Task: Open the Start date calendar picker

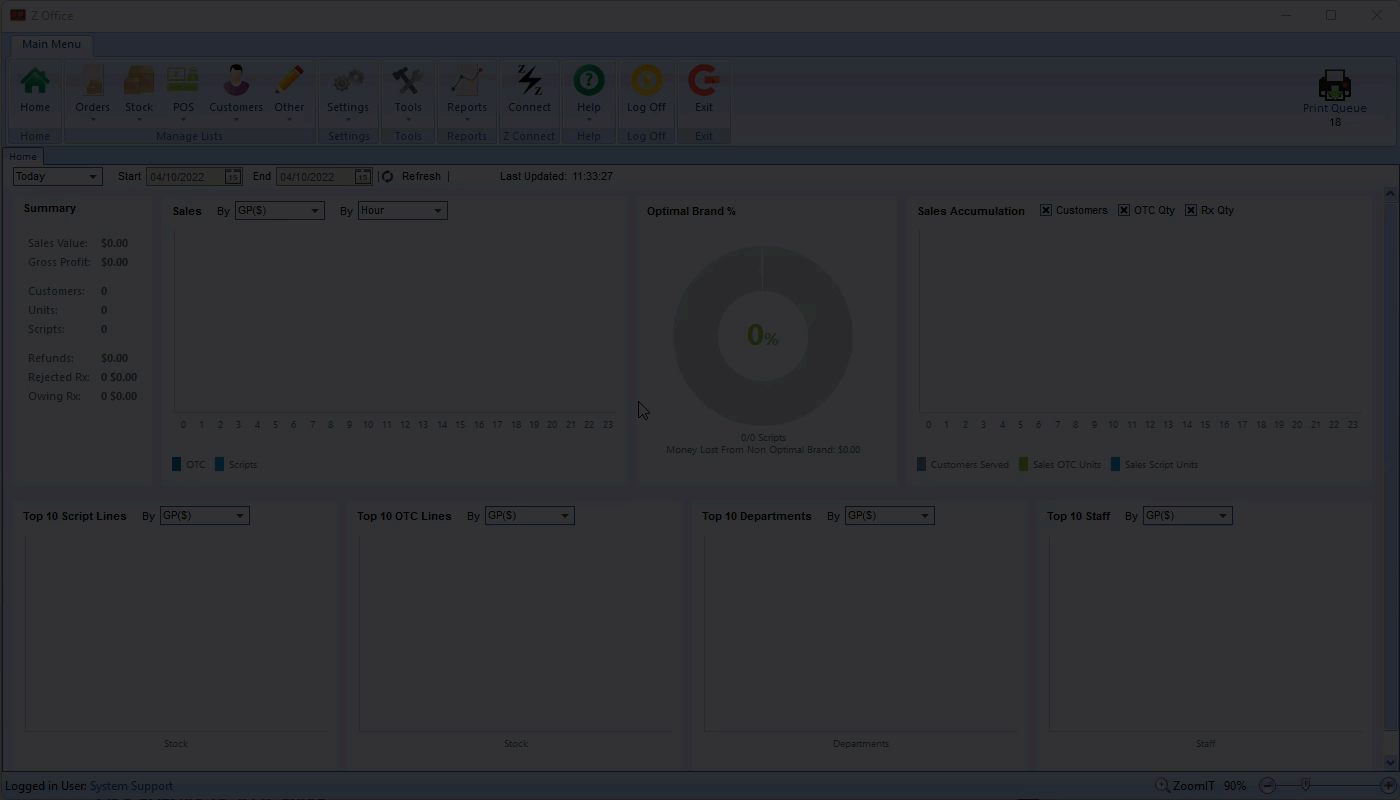Action: (x=232, y=177)
